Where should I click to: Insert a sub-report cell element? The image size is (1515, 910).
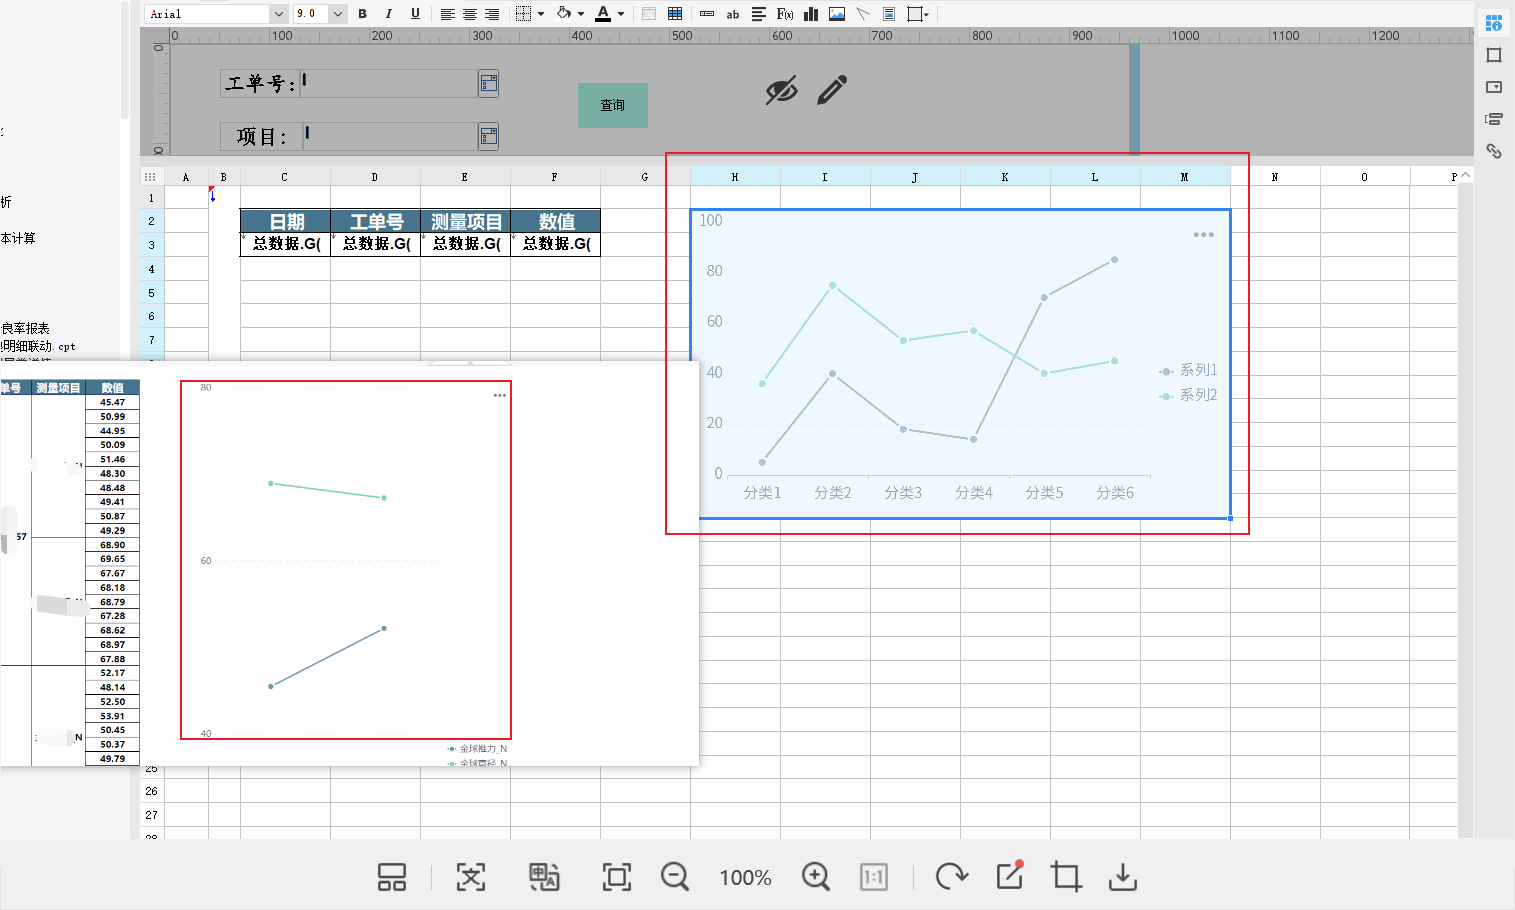click(889, 14)
